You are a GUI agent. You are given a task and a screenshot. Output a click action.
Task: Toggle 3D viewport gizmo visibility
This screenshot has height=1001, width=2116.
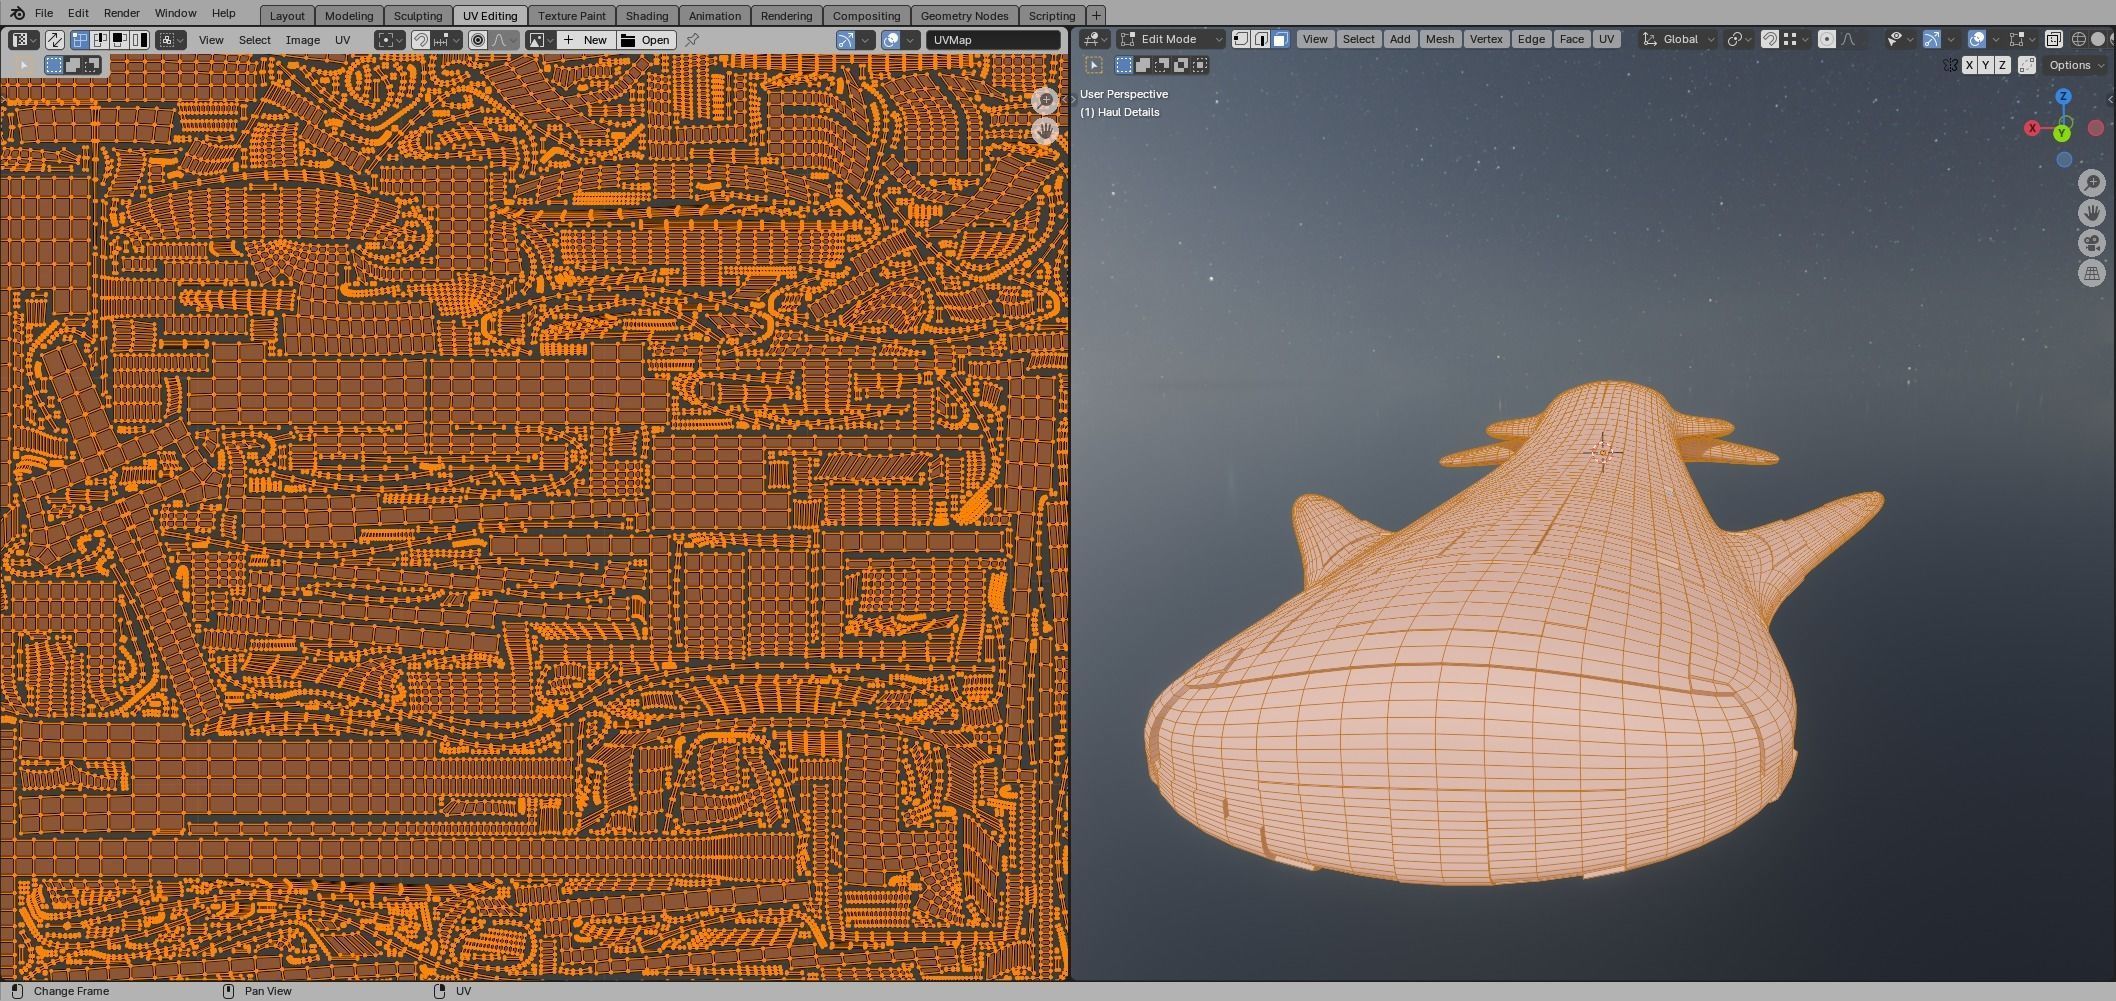[1932, 39]
